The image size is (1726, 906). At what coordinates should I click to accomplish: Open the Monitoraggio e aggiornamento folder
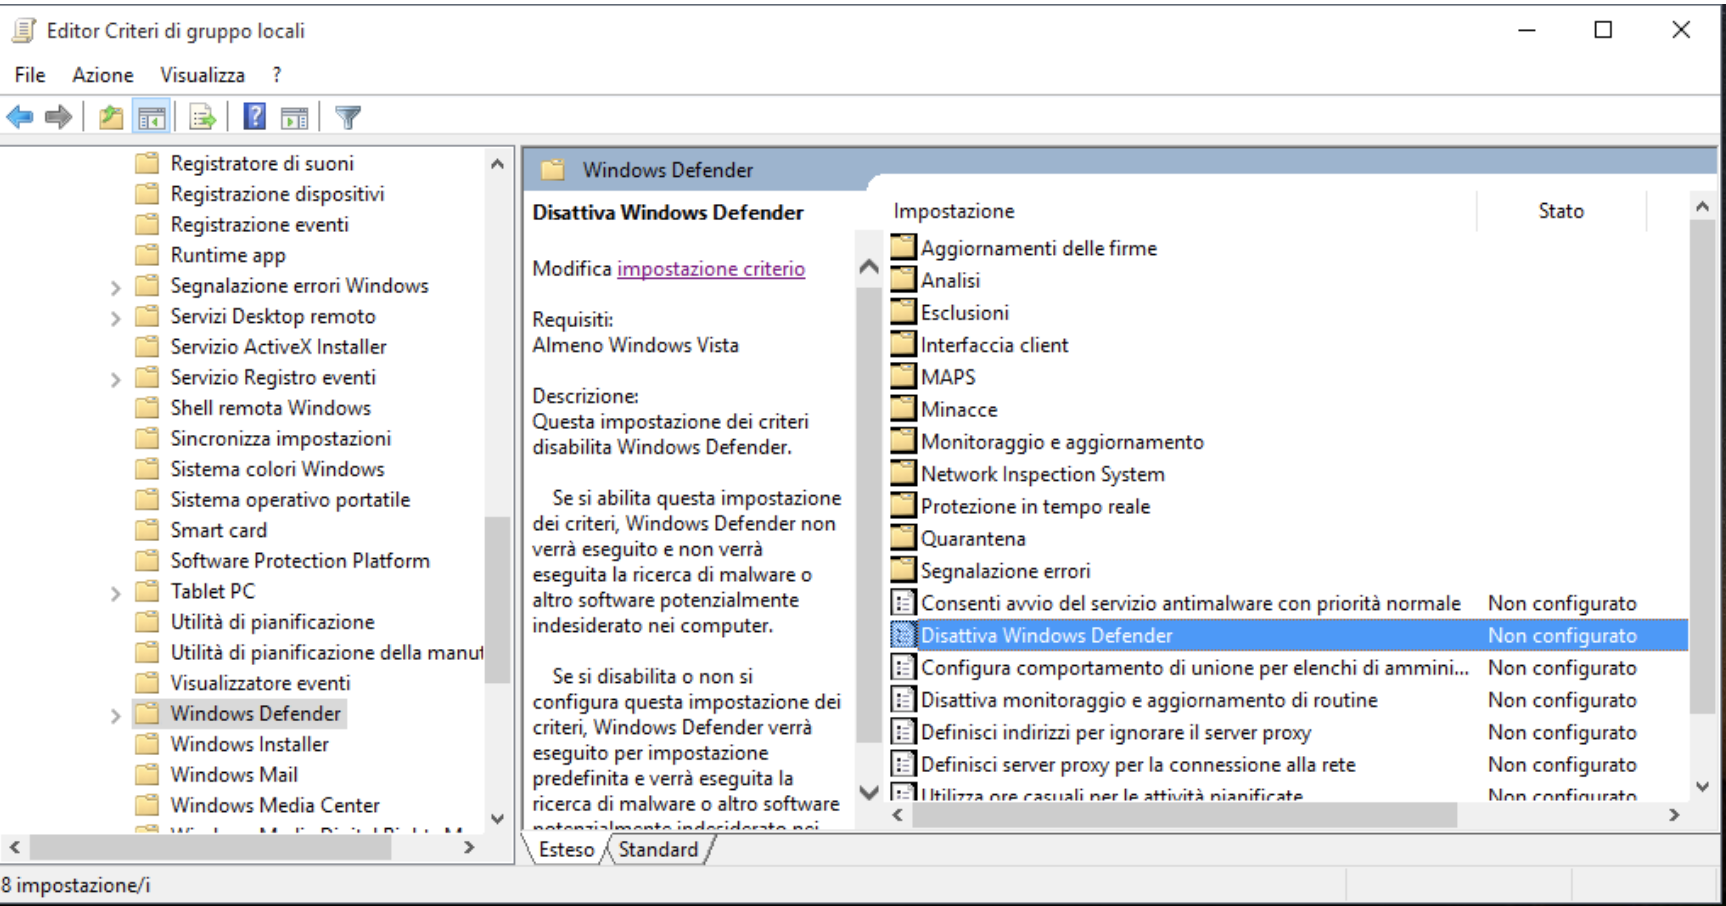click(x=1062, y=442)
